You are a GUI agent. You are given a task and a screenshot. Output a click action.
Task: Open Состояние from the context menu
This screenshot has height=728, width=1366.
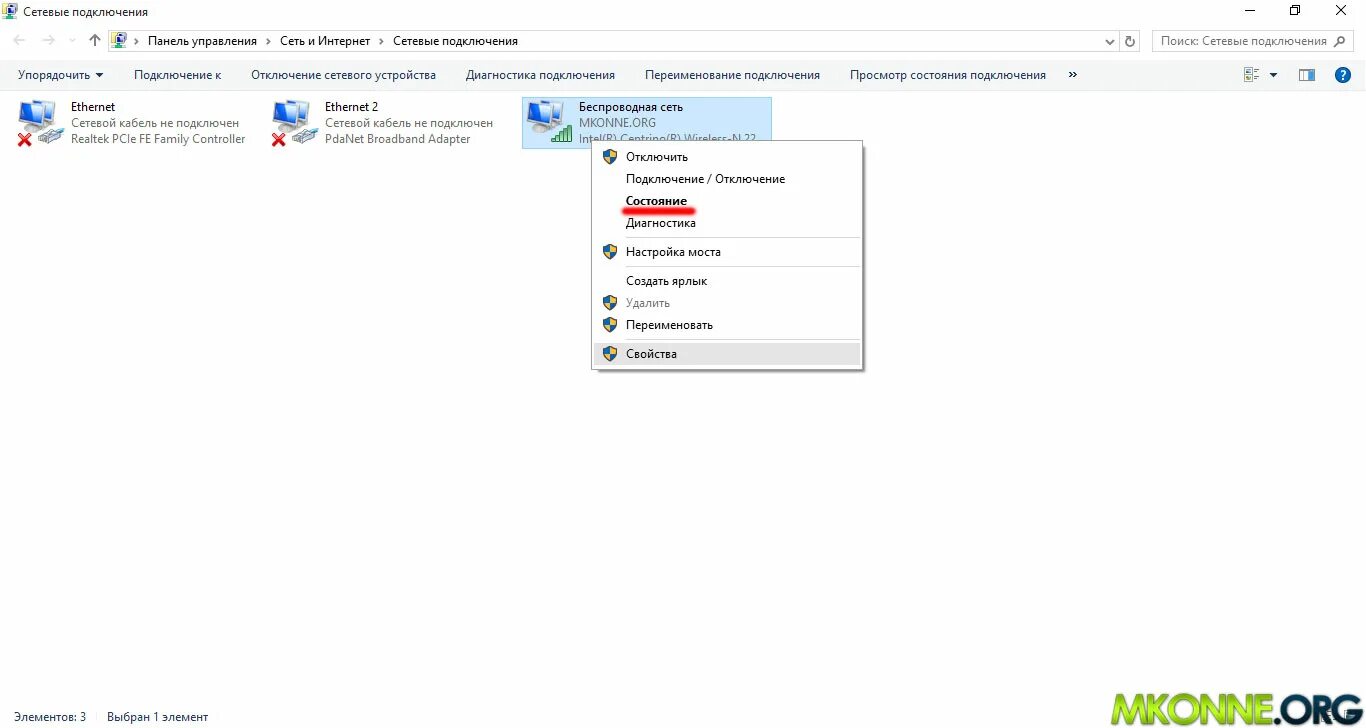pyautogui.click(x=727, y=201)
